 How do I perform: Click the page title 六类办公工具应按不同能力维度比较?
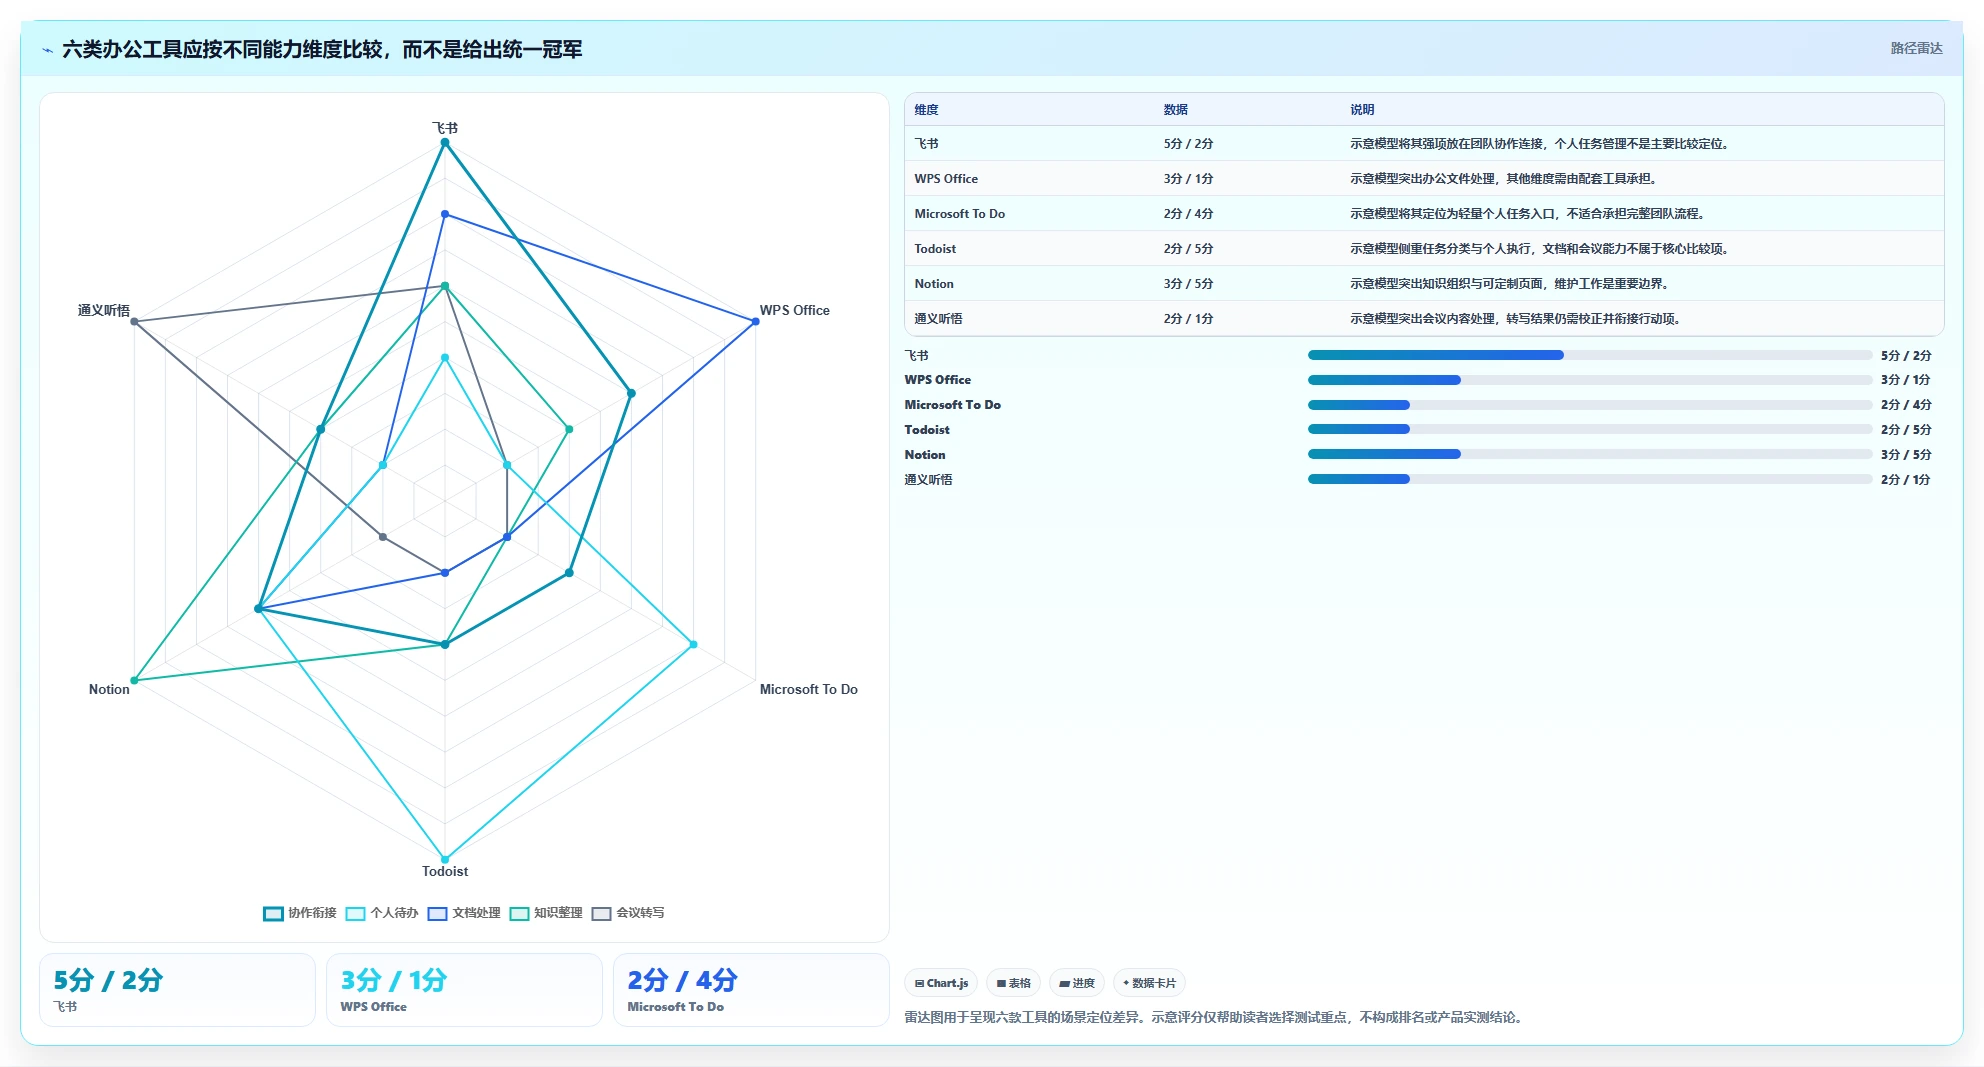(x=322, y=49)
